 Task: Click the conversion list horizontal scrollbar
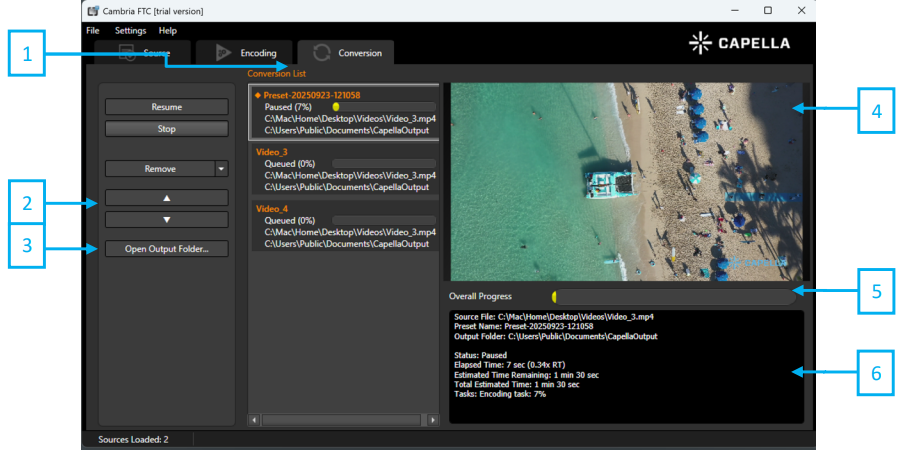[342, 420]
